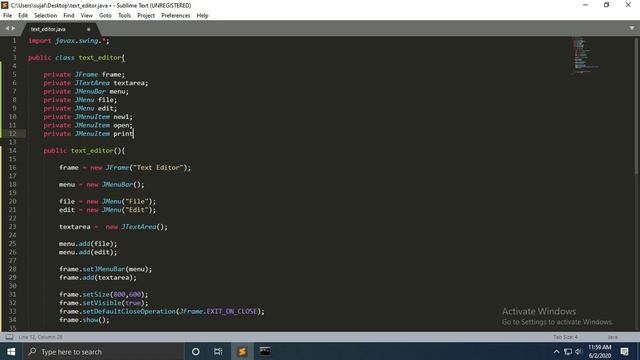
Task: Click line number 12 in gutter
Action: (12, 133)
